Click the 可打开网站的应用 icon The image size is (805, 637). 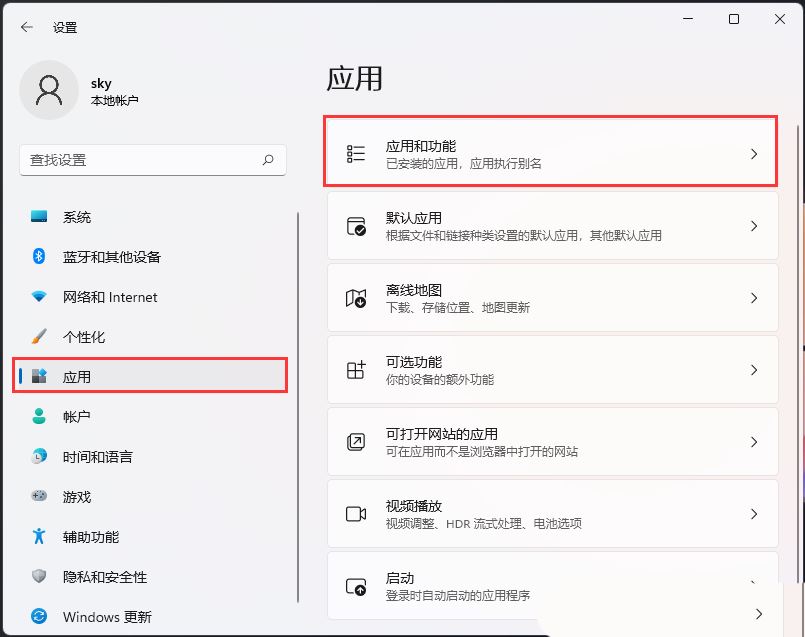[356, 441]
